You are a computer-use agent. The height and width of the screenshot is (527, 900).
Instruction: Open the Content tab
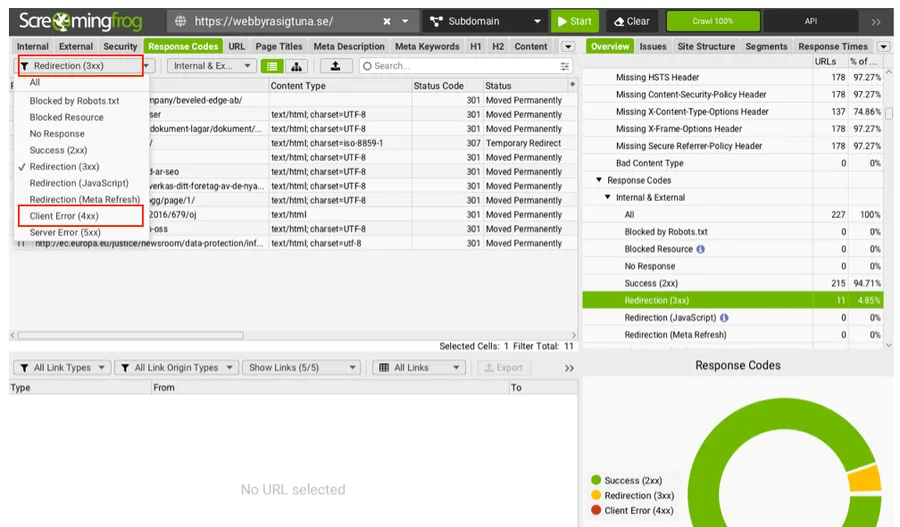pyautogui.click(x=531, y=46)
